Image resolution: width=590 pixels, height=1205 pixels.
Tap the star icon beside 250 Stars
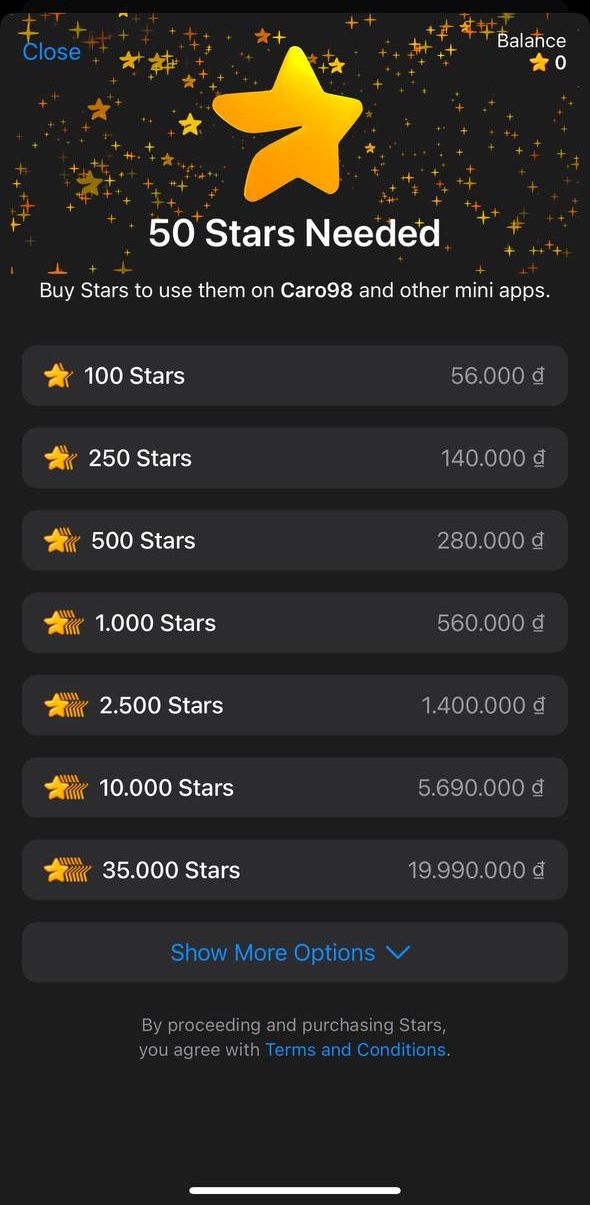tap(61, 458)
